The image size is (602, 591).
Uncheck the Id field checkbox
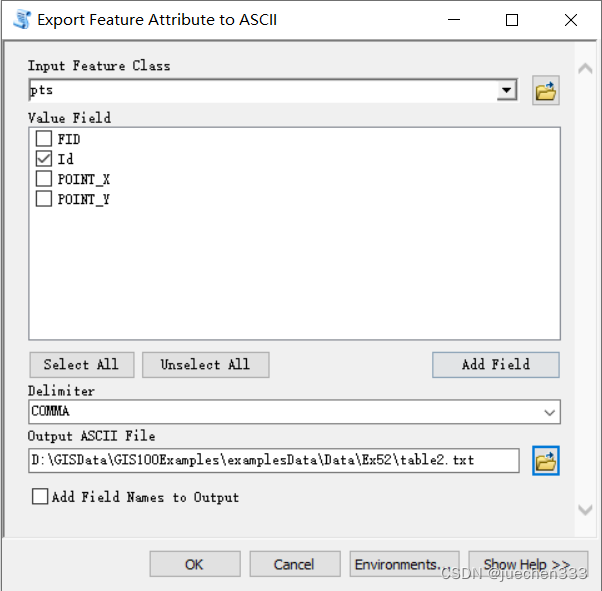click(x=44, y=159)
